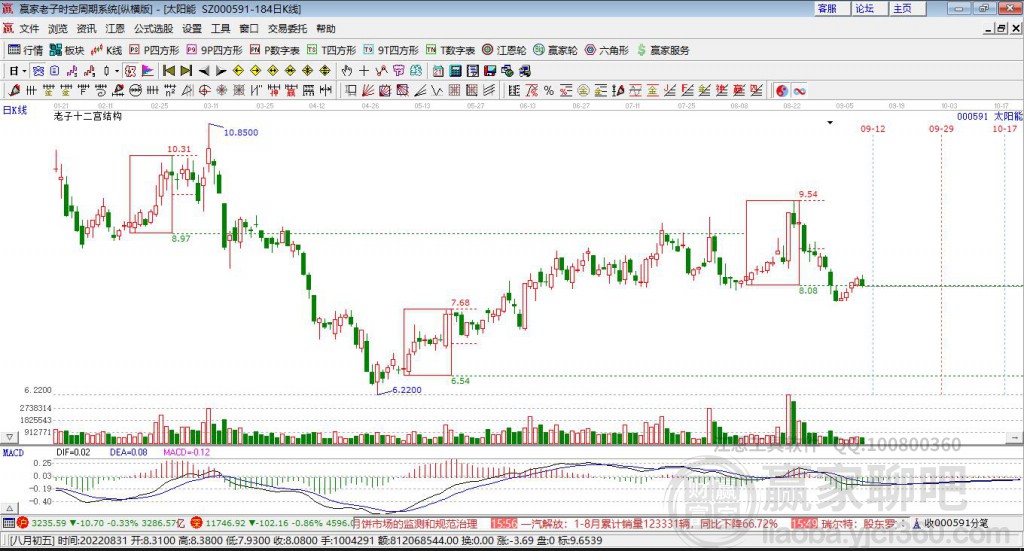Click the 10.8500 high price label
Image resolution: width=1024 pixels, height=551 pixels.
coord(241,133)
